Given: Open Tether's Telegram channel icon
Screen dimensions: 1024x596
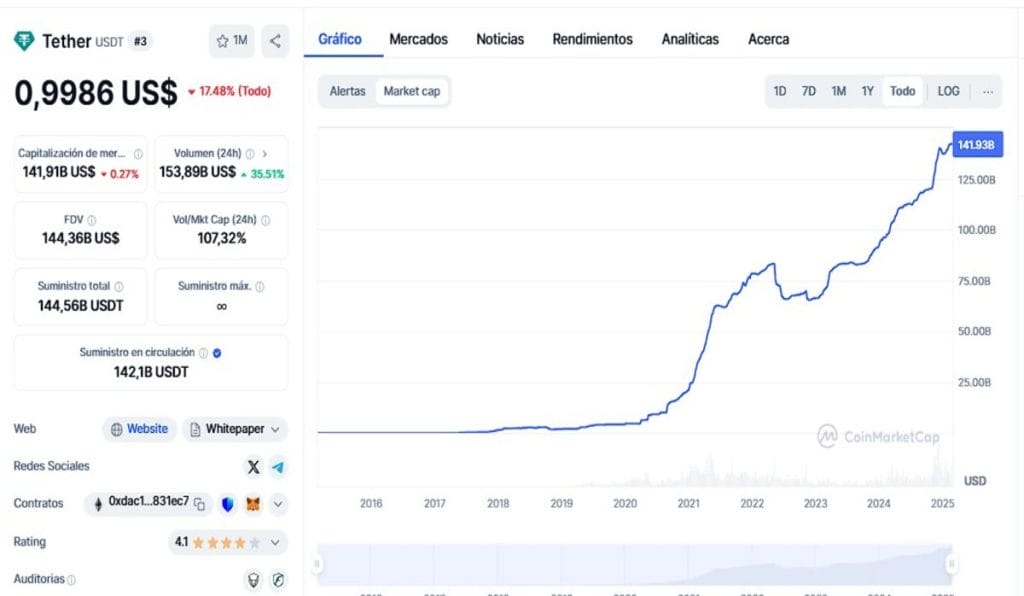Looking at the screenshot, I should pos(278,467).
